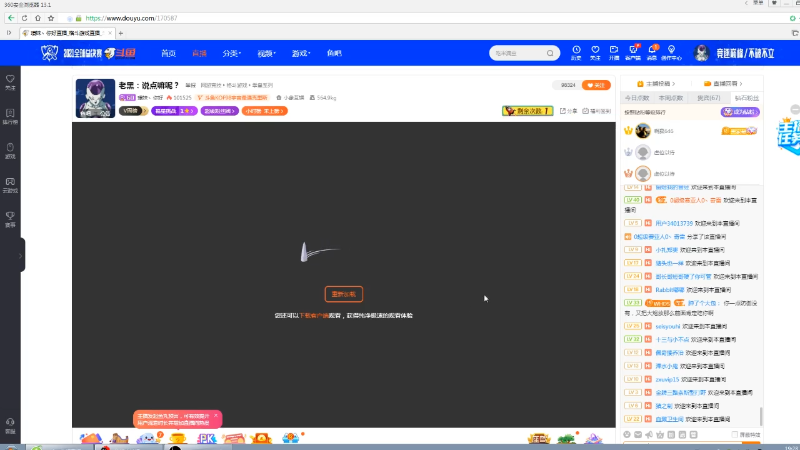Open the emoji icon in chat toolbar
Screen dimensions: 800x450
(627, 435)
